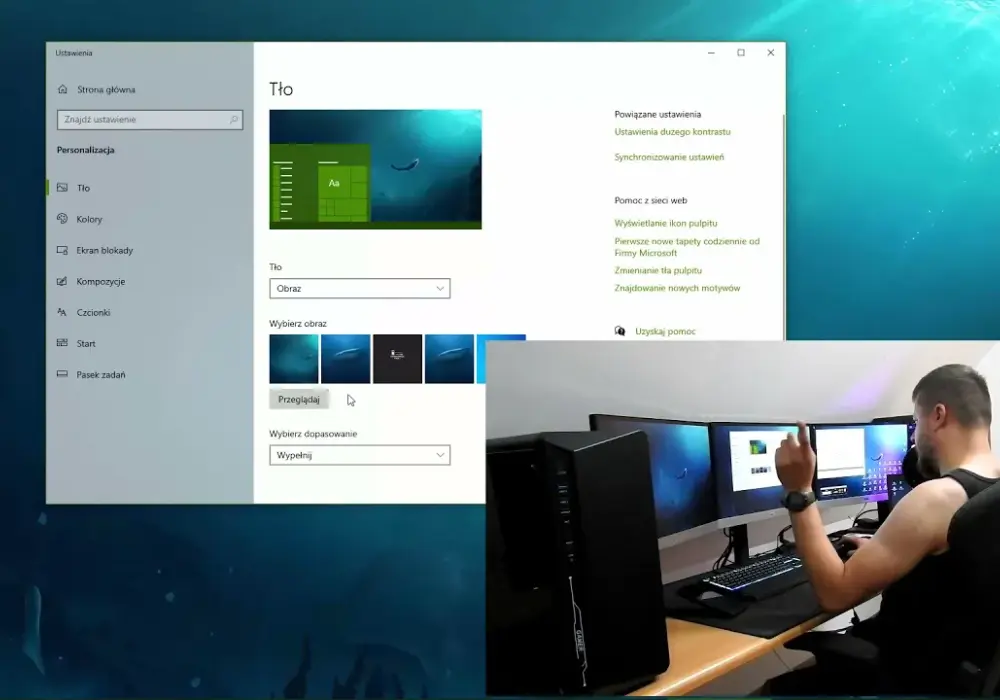Click the search magnifier icon in Znajdź ustawienie
Viewport: 1000px width, 700px height.
[233, 119]
